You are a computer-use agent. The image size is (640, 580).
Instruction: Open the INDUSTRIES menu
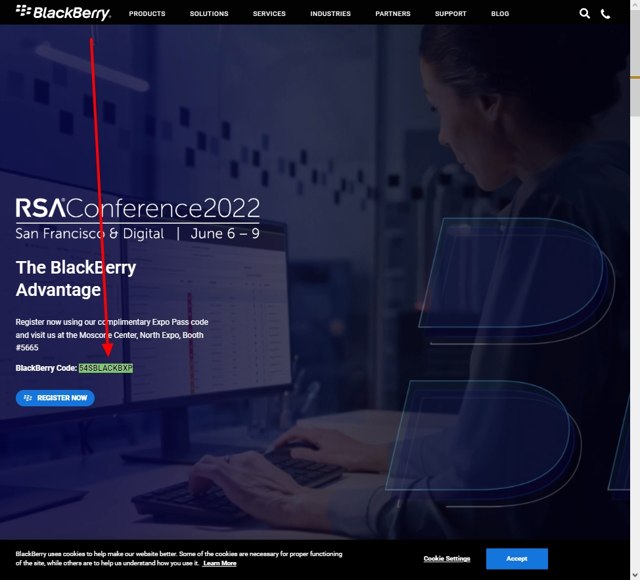(x=330, y=13)
